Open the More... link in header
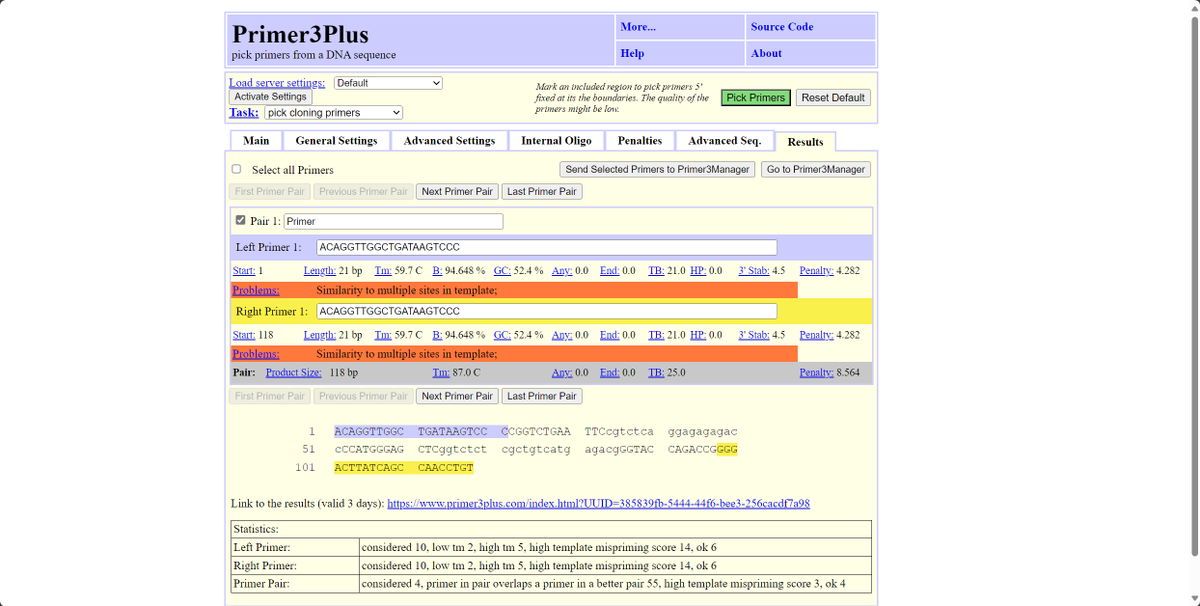This screenshot has width=1200, height=606. (x=638, y=27)
